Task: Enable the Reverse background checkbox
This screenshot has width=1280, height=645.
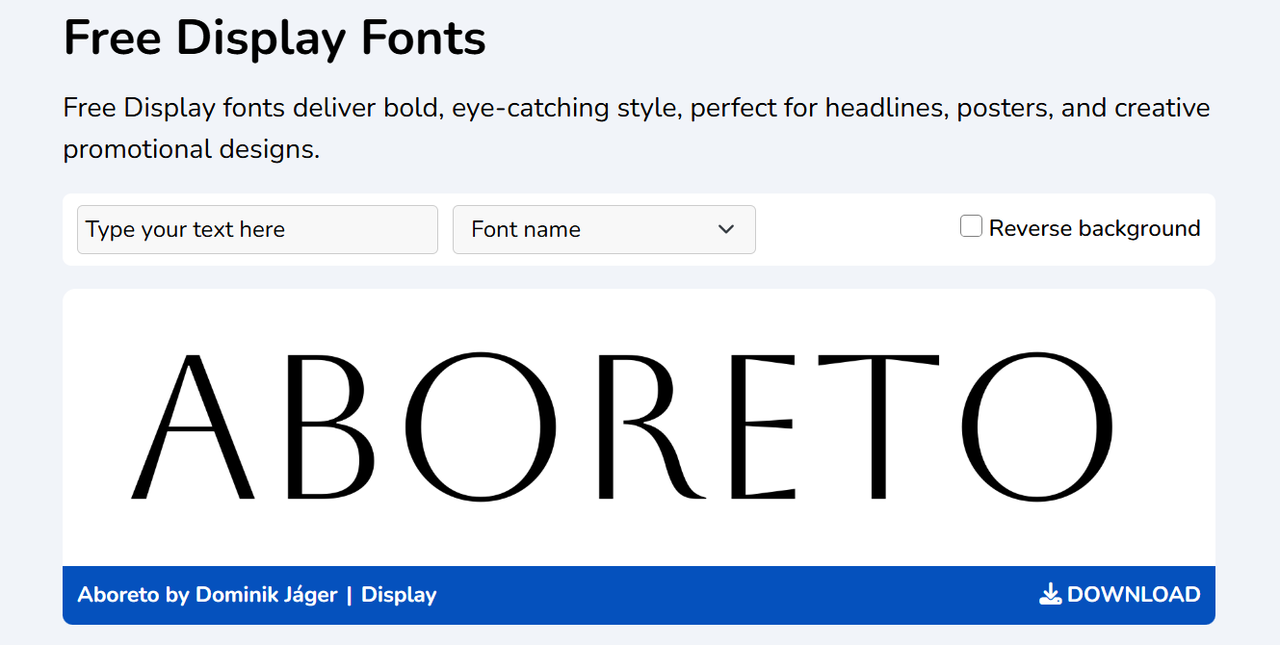Action: pyautogui.click(x=971, y=227)
